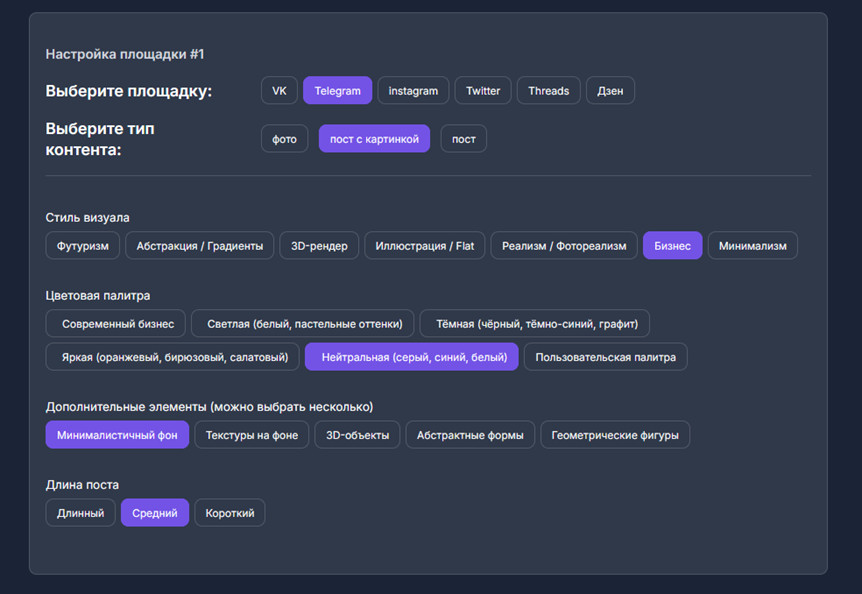
Task: Select пост content type without image
Action: point(463,139)
